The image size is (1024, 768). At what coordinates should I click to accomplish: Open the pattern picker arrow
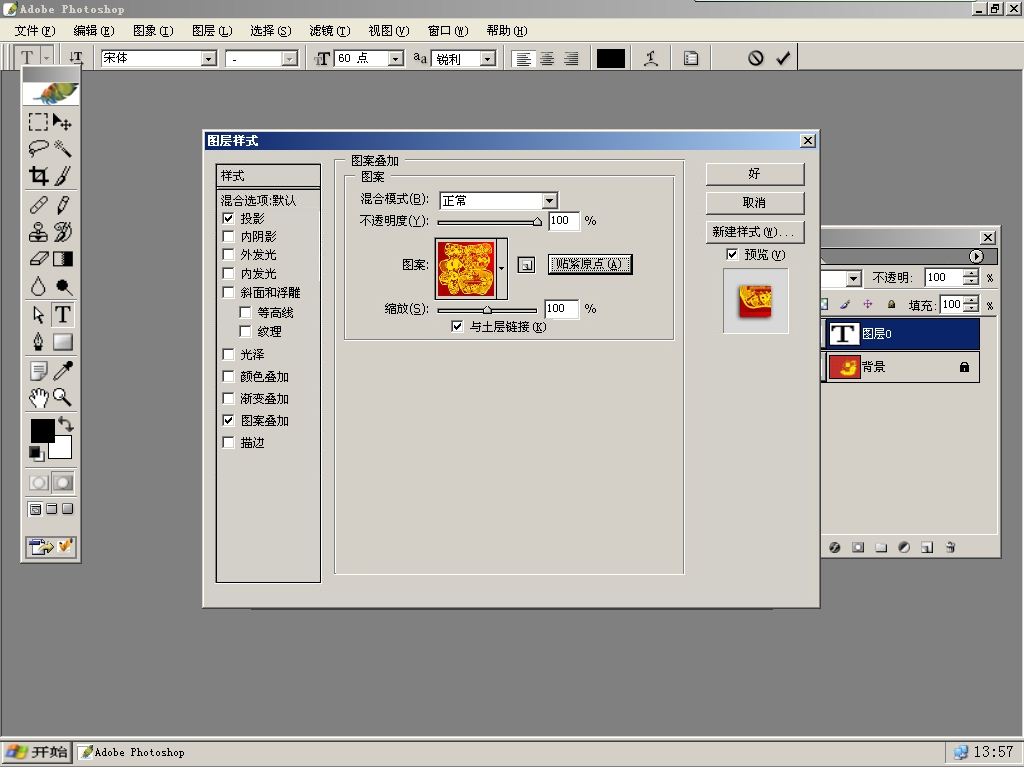pos(502,268)
